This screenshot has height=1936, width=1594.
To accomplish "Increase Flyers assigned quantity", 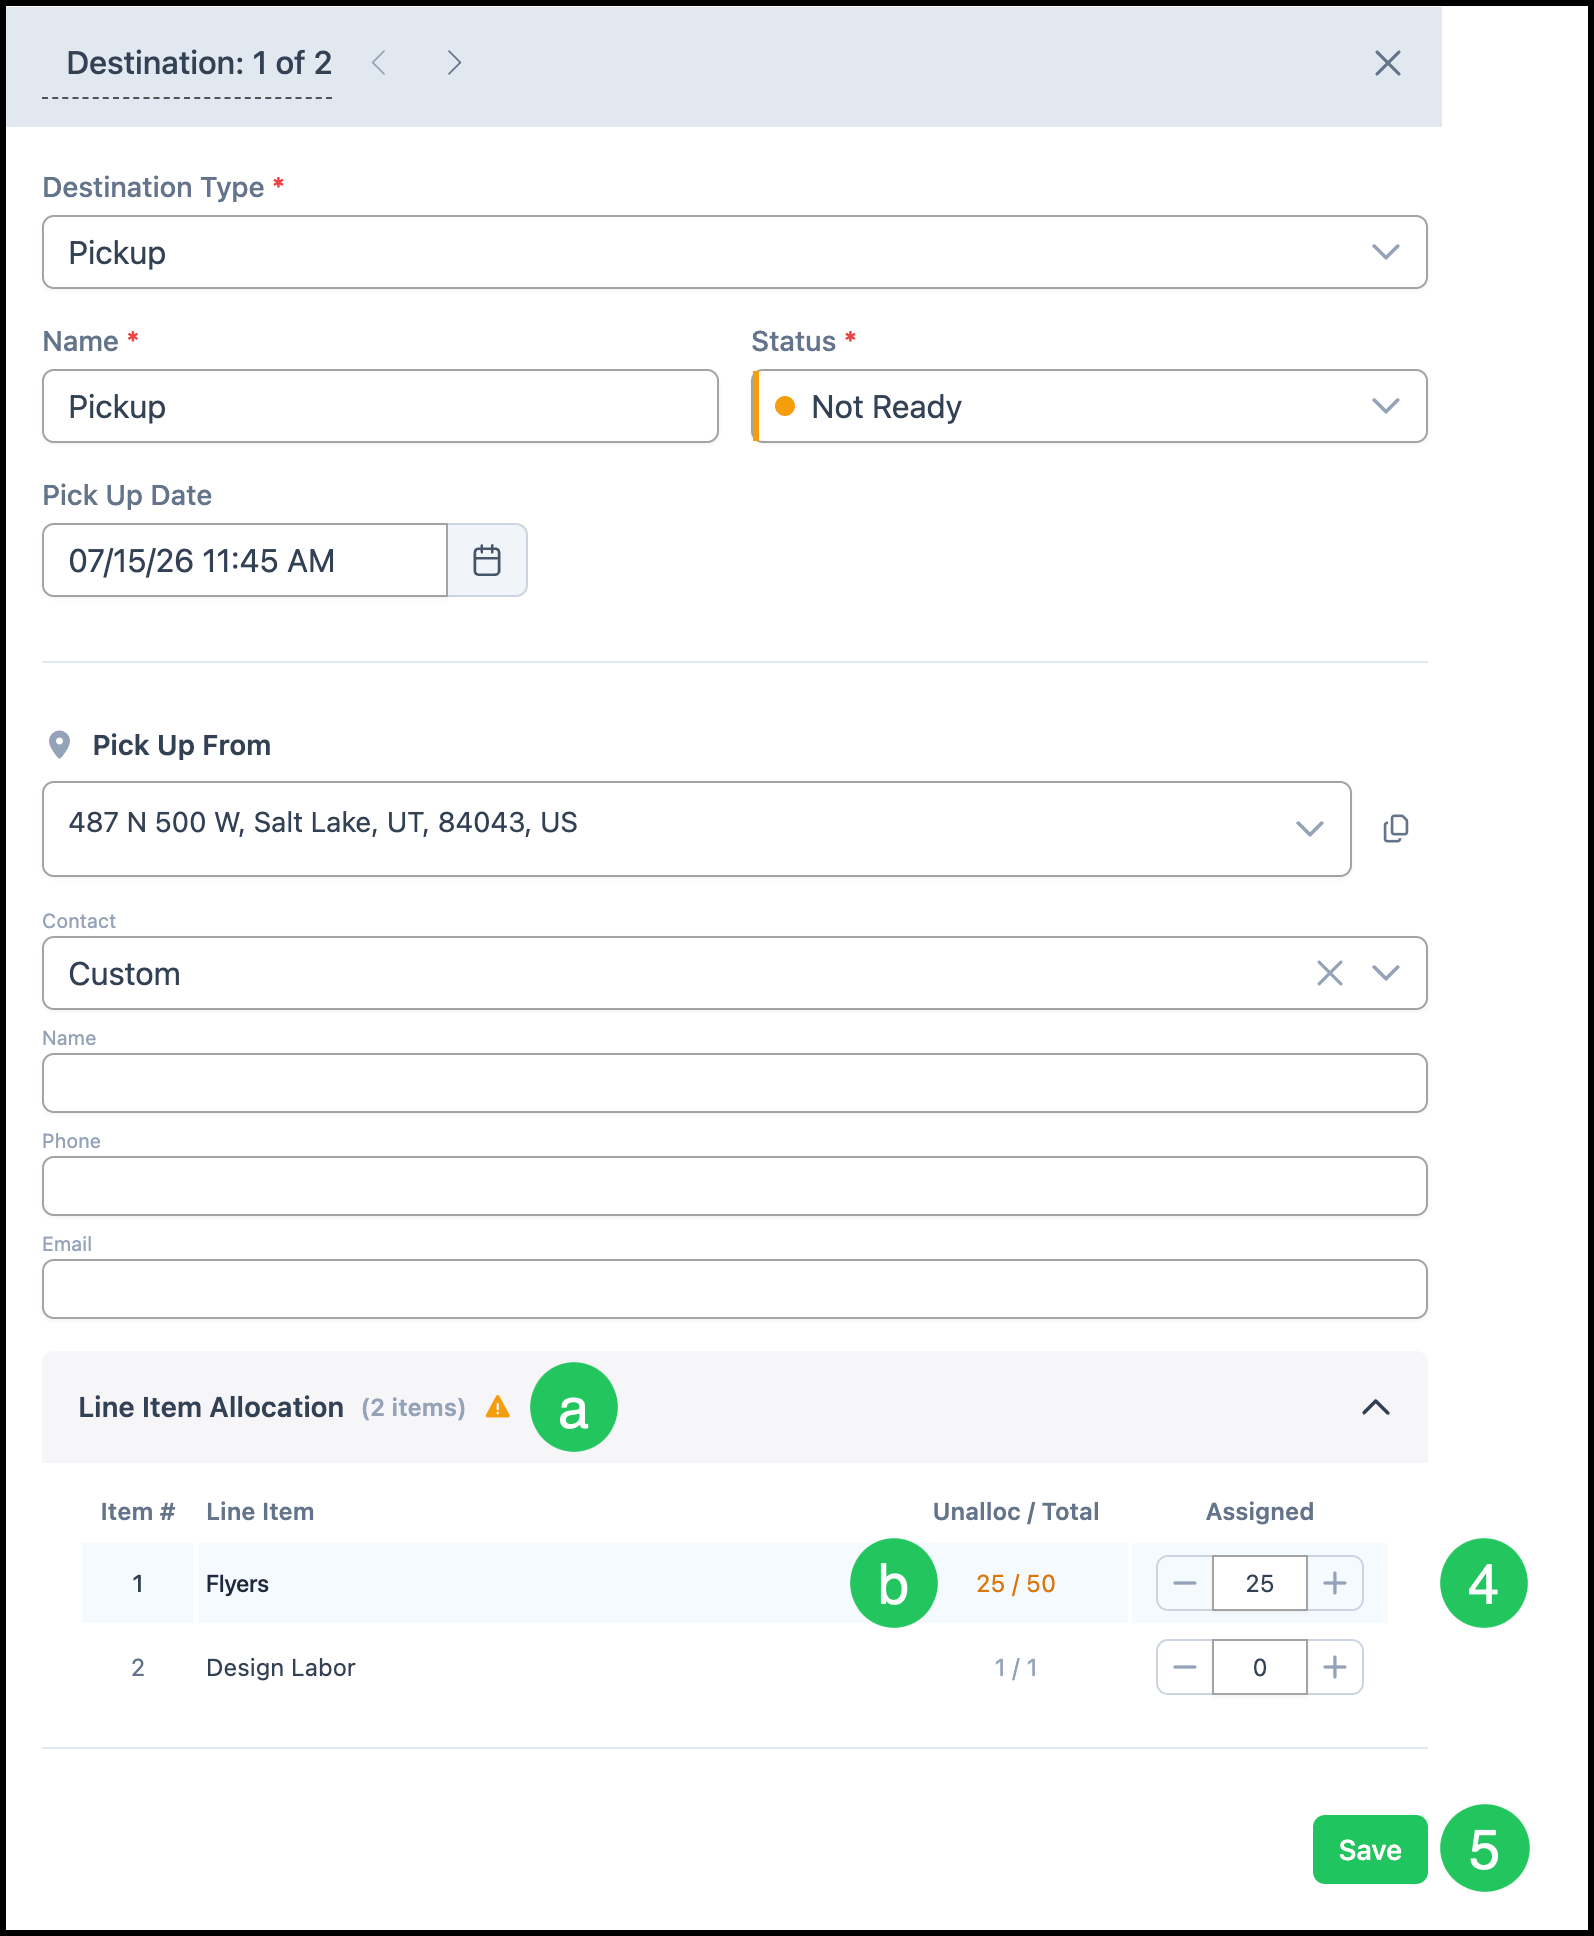I will (1335, 1583).
